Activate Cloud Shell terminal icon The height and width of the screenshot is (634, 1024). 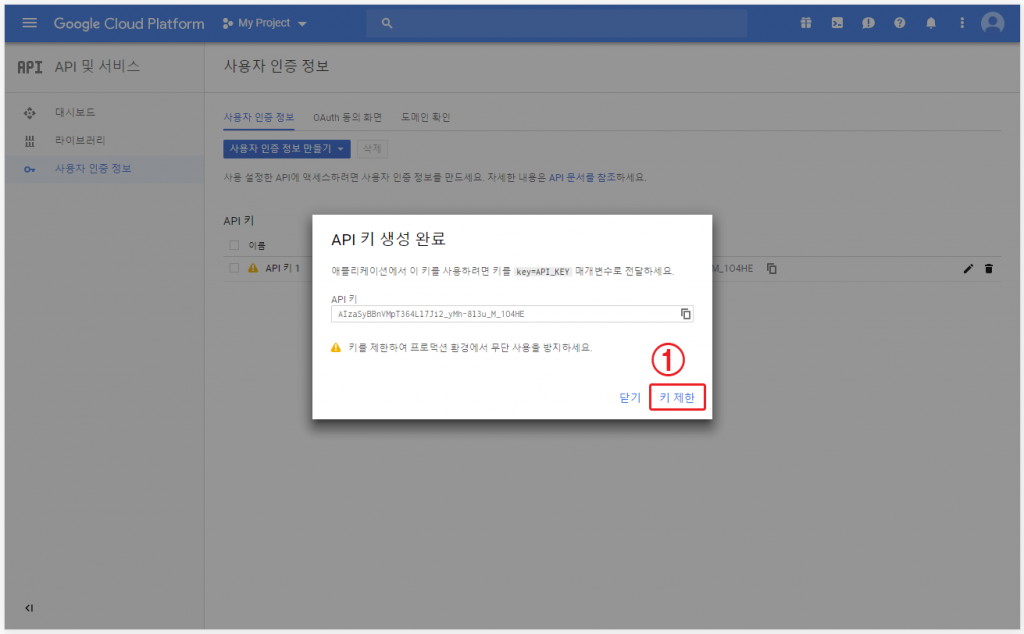tap(837, 23)
